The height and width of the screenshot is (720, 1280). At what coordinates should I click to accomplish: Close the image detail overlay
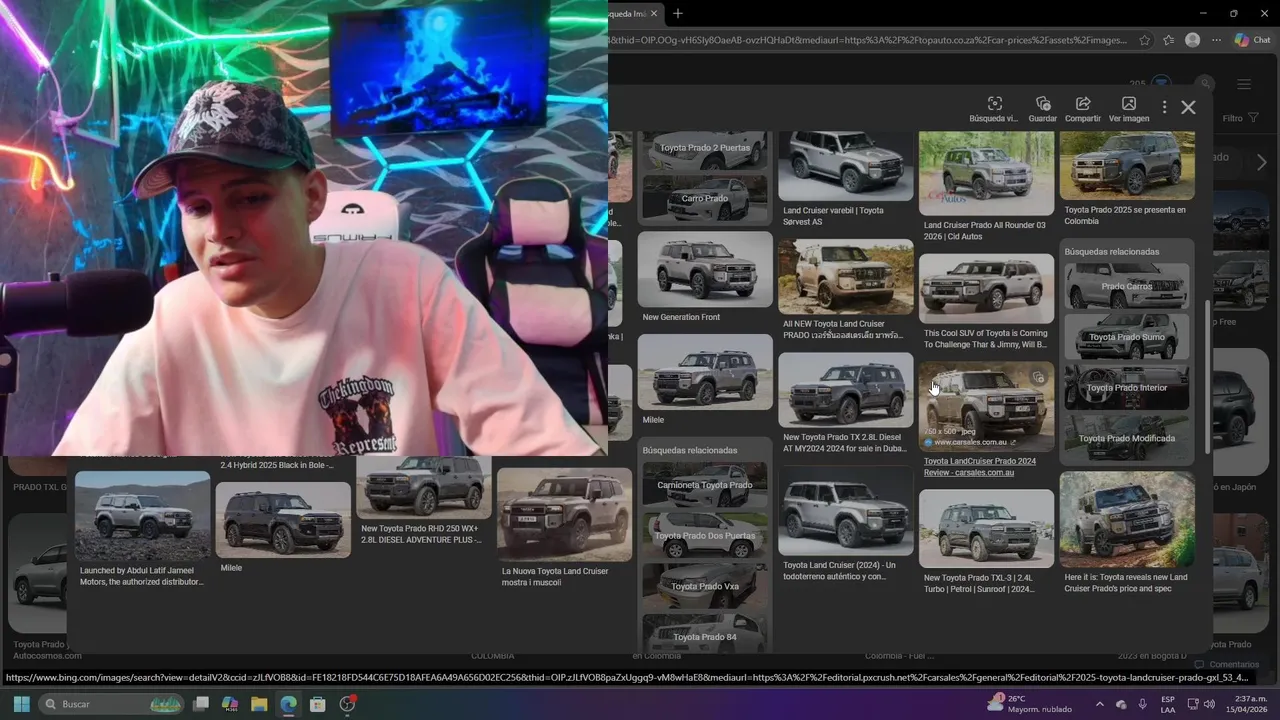pyautogui.click(x=1188, y=107)
